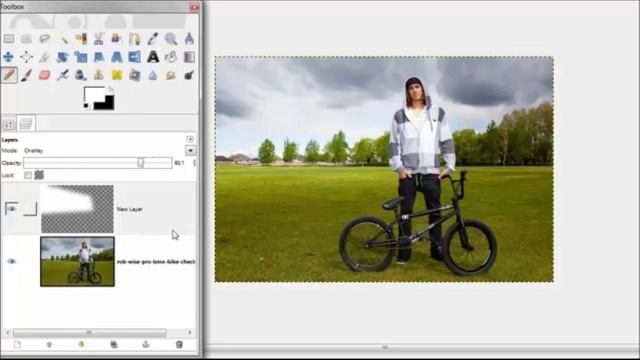Select the Paths tool
This screenshot has height=360, width=640.
coord(134,39)
